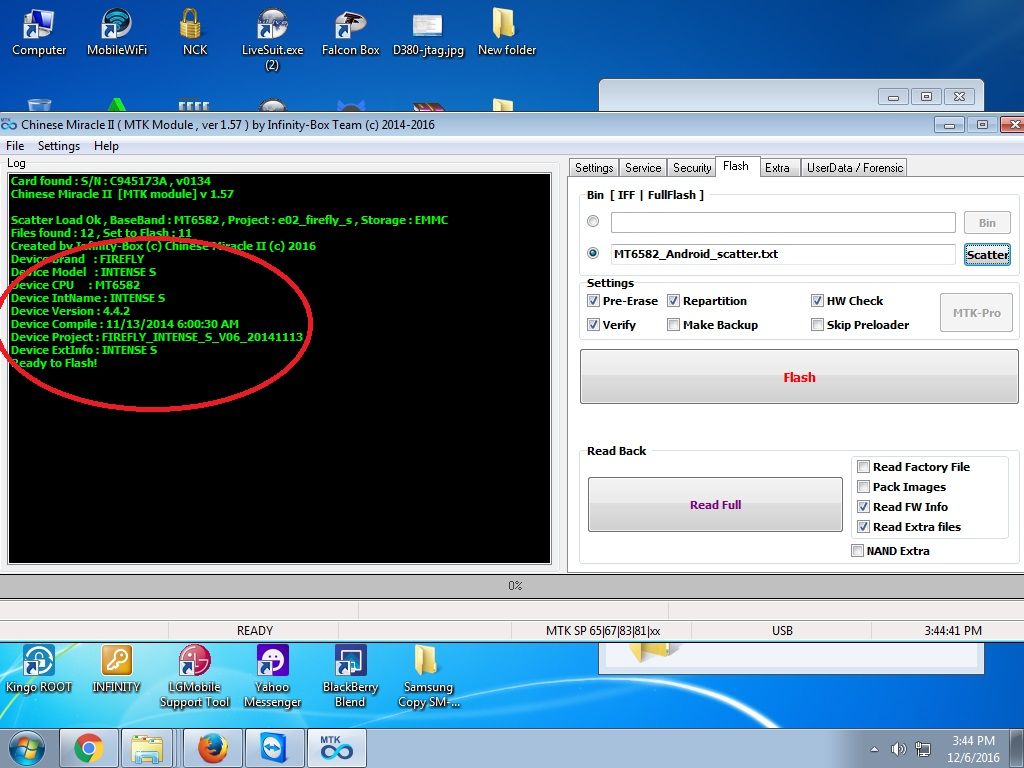Open the INFINITY key icon shortcut
This screenshot has height=768, width=1024.
coord(117,664)
